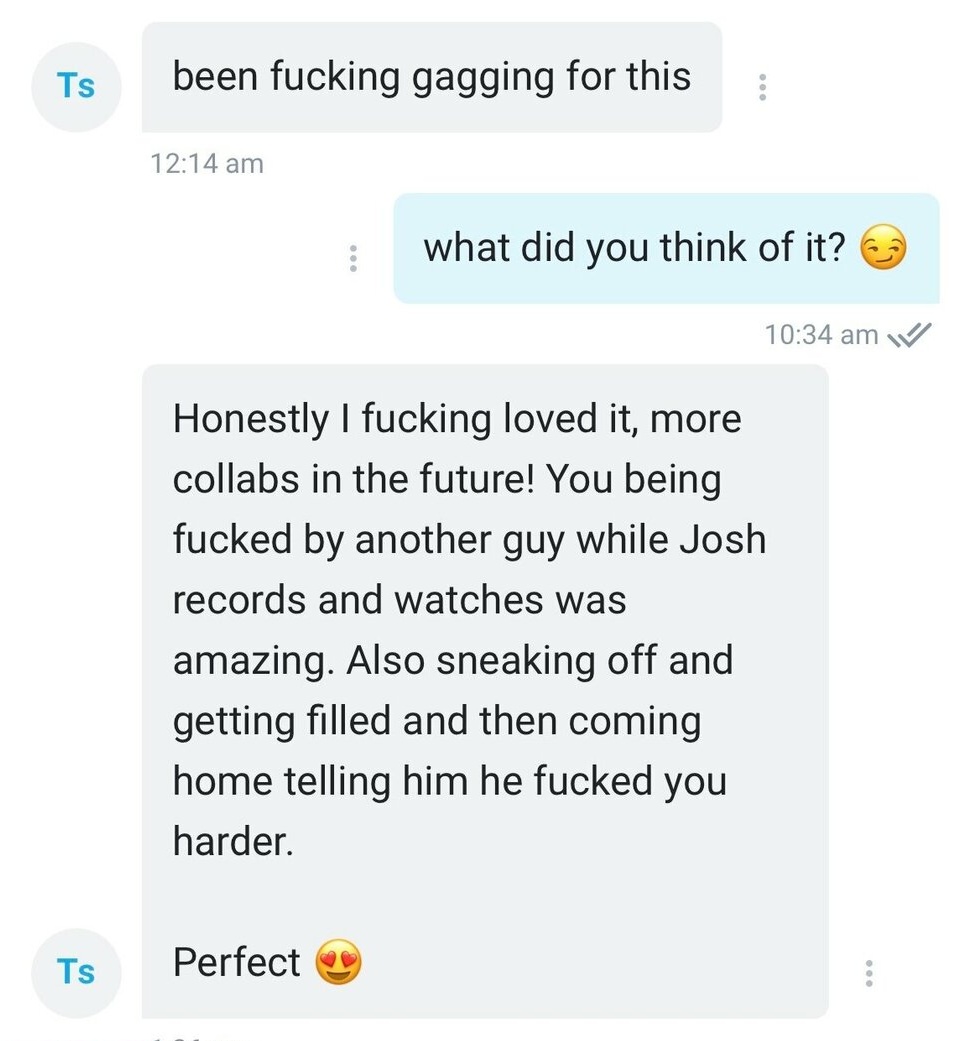Click the cut-off timestamp below the last message
This screenshot has height=1041, width=980.
click(190, 1036)
